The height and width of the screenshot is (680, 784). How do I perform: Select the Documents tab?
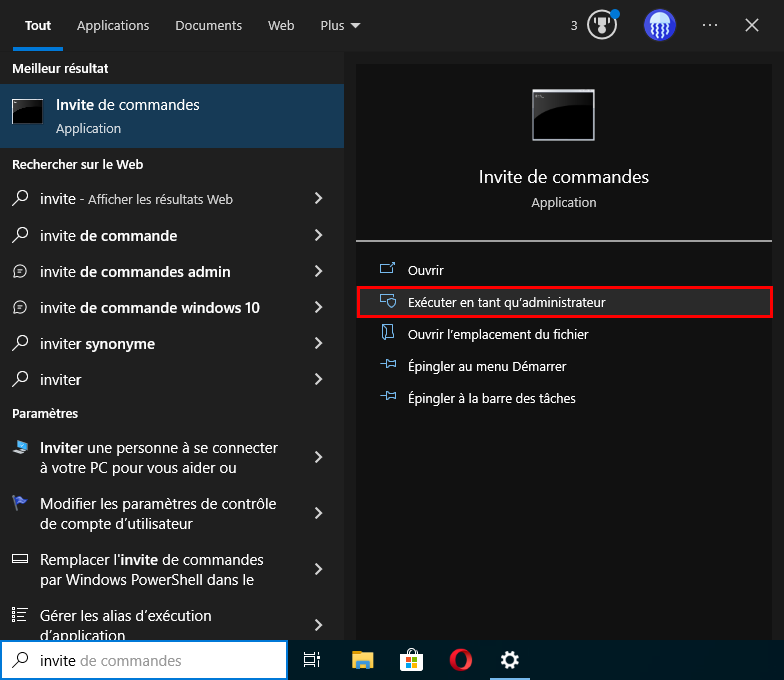coord(208,26)
